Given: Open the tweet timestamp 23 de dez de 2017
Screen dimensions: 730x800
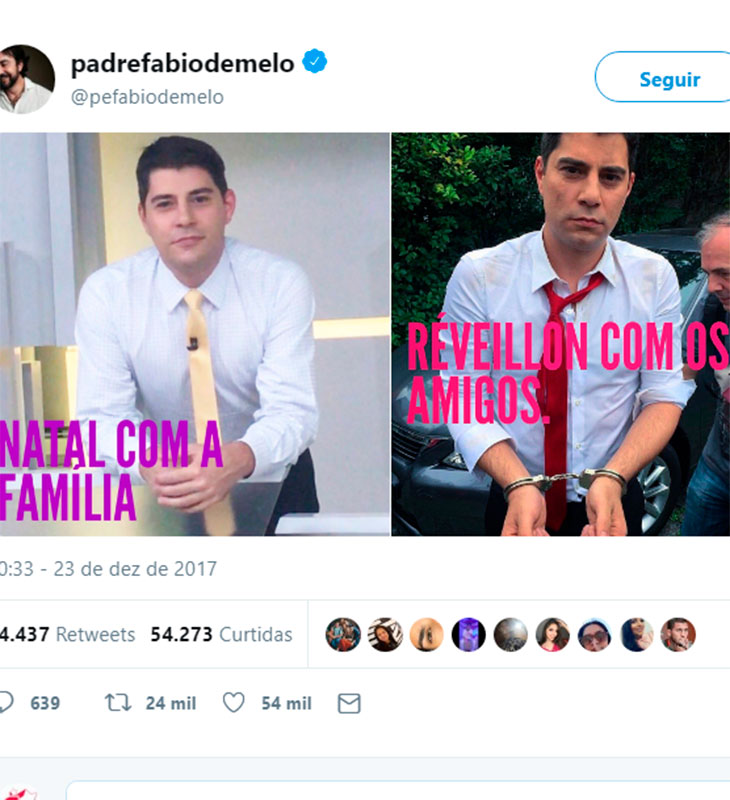Looking at the screenshot, I should (x=108, y=568).
